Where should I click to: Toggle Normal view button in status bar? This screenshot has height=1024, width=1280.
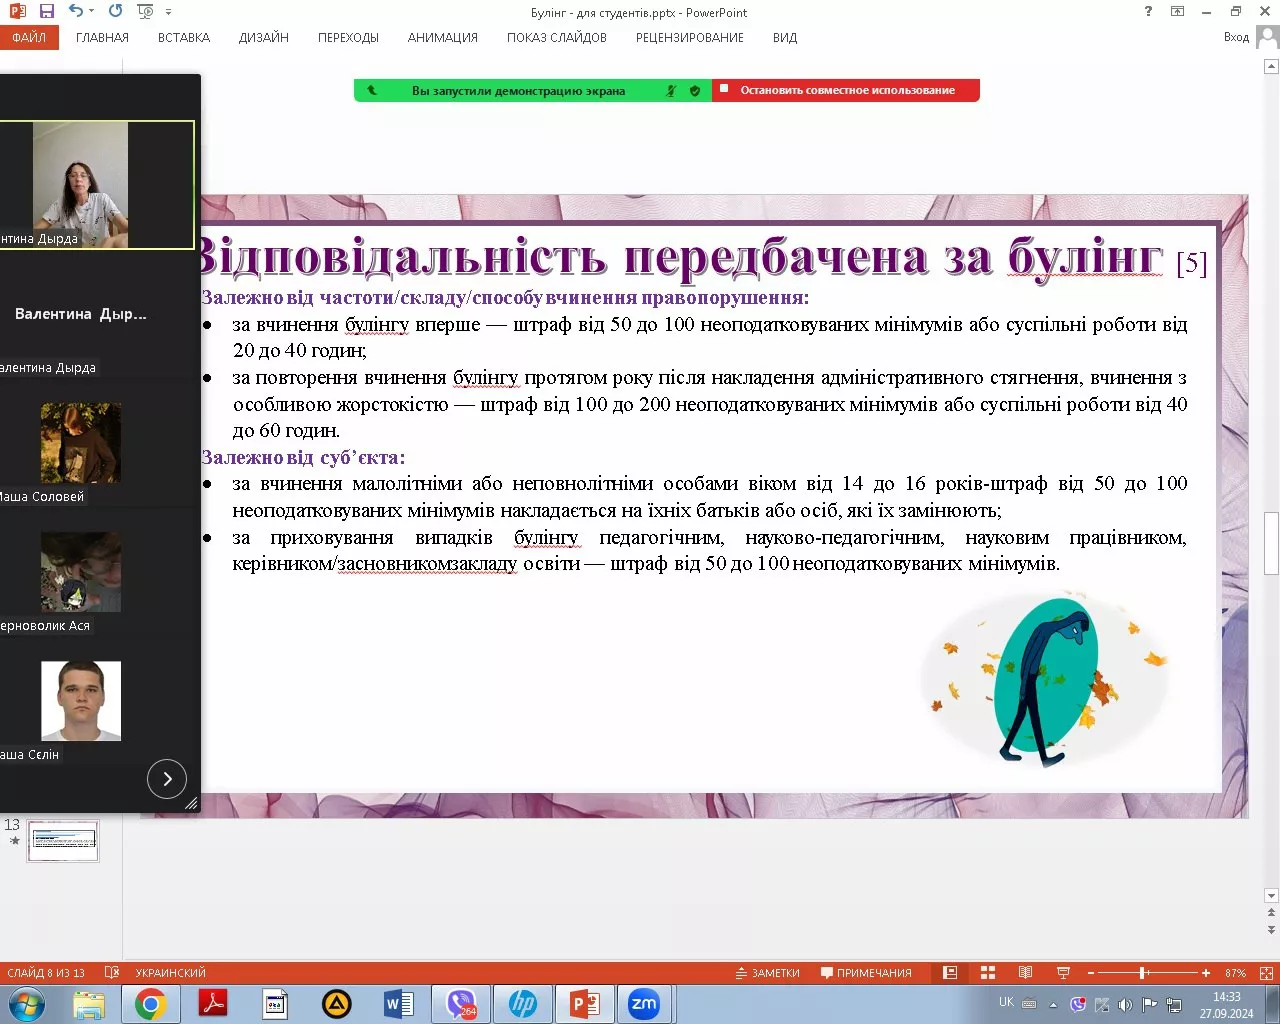point(950,973)
